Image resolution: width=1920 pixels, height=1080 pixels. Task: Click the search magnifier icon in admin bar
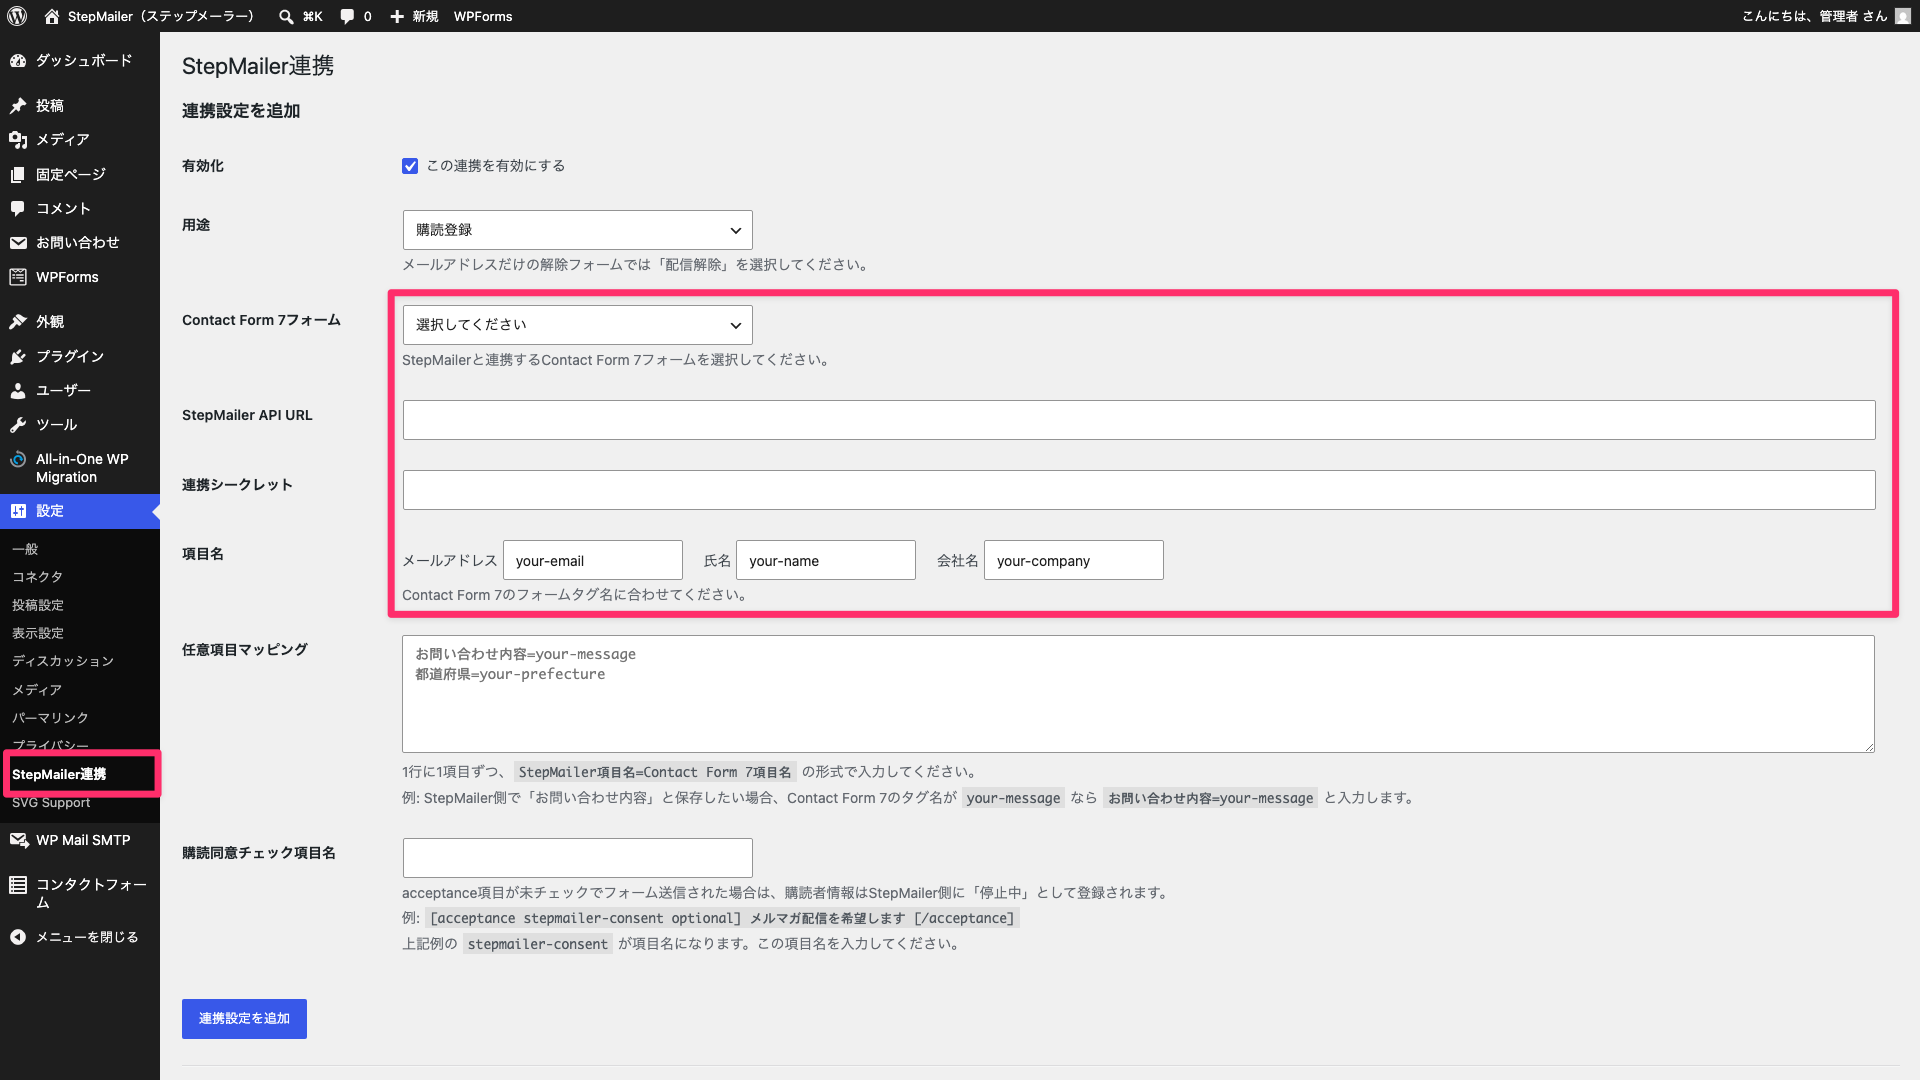pyautogui.click(x=286, y=16)
